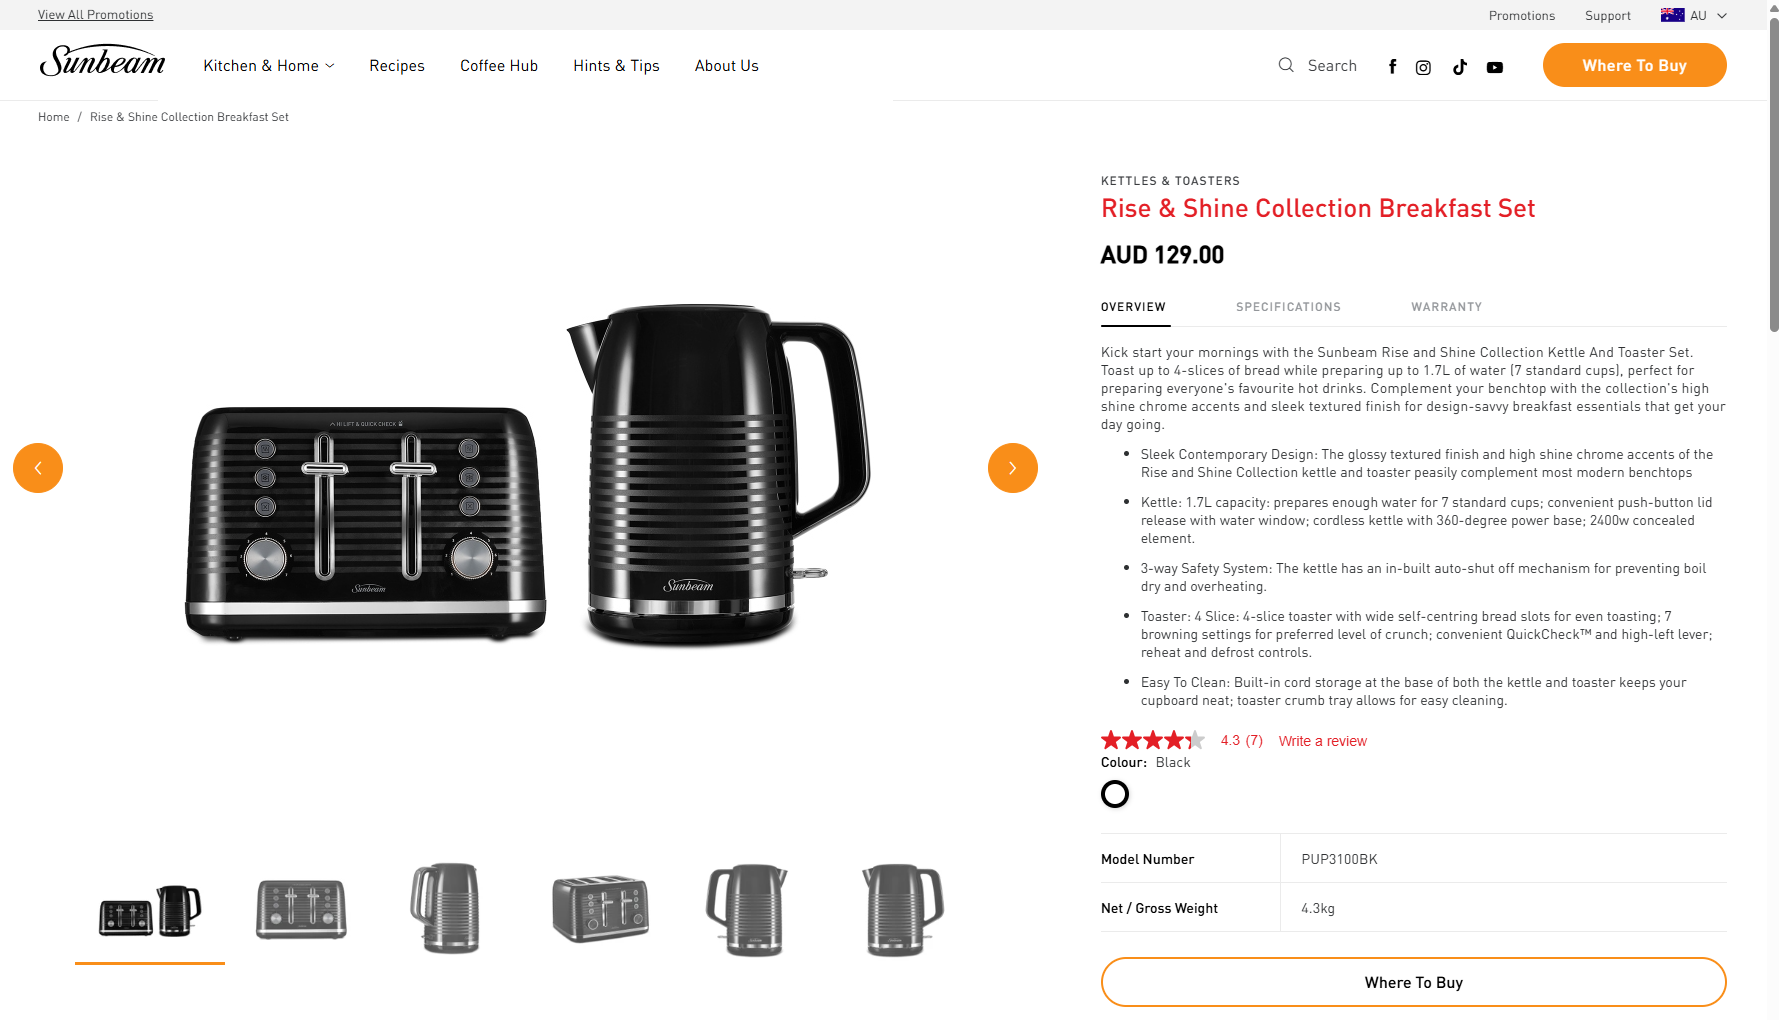
Task: Open Sunbeam's TikTok icon
Action: pyautogui.click(x=1460, y=67)
